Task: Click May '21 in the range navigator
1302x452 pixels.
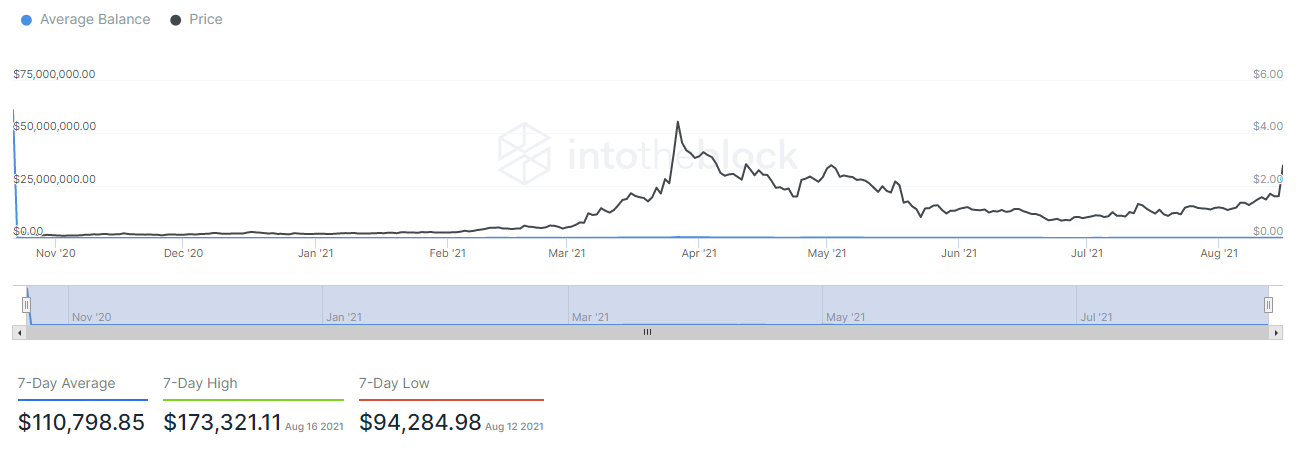Action: click(844, 317)
